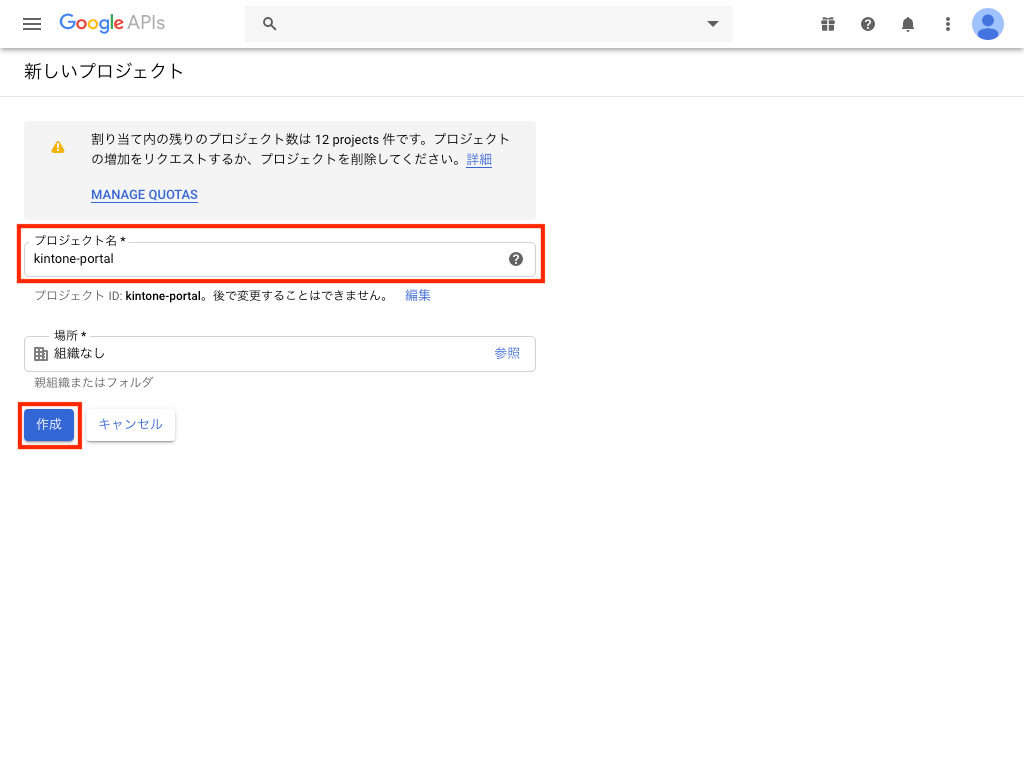Click the search magnifier icon

(269, 24)
